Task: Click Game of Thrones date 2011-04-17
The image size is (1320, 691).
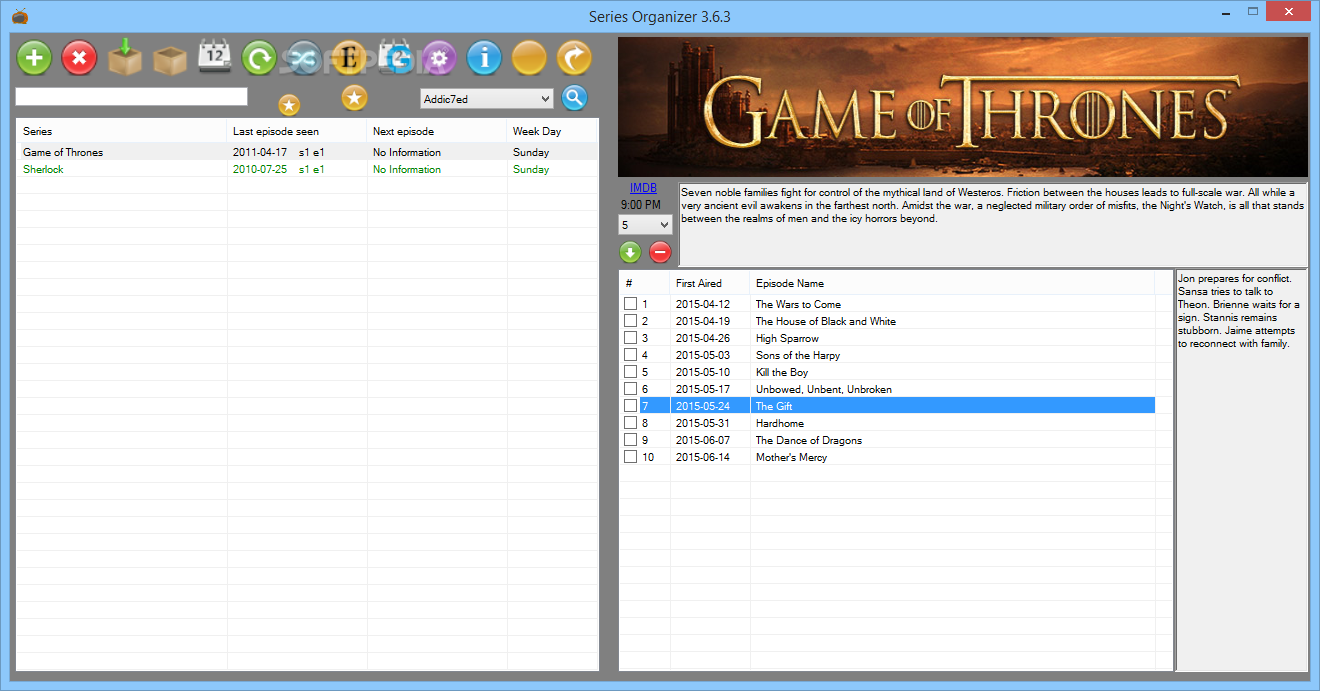Action: click(x=260, y=152)
